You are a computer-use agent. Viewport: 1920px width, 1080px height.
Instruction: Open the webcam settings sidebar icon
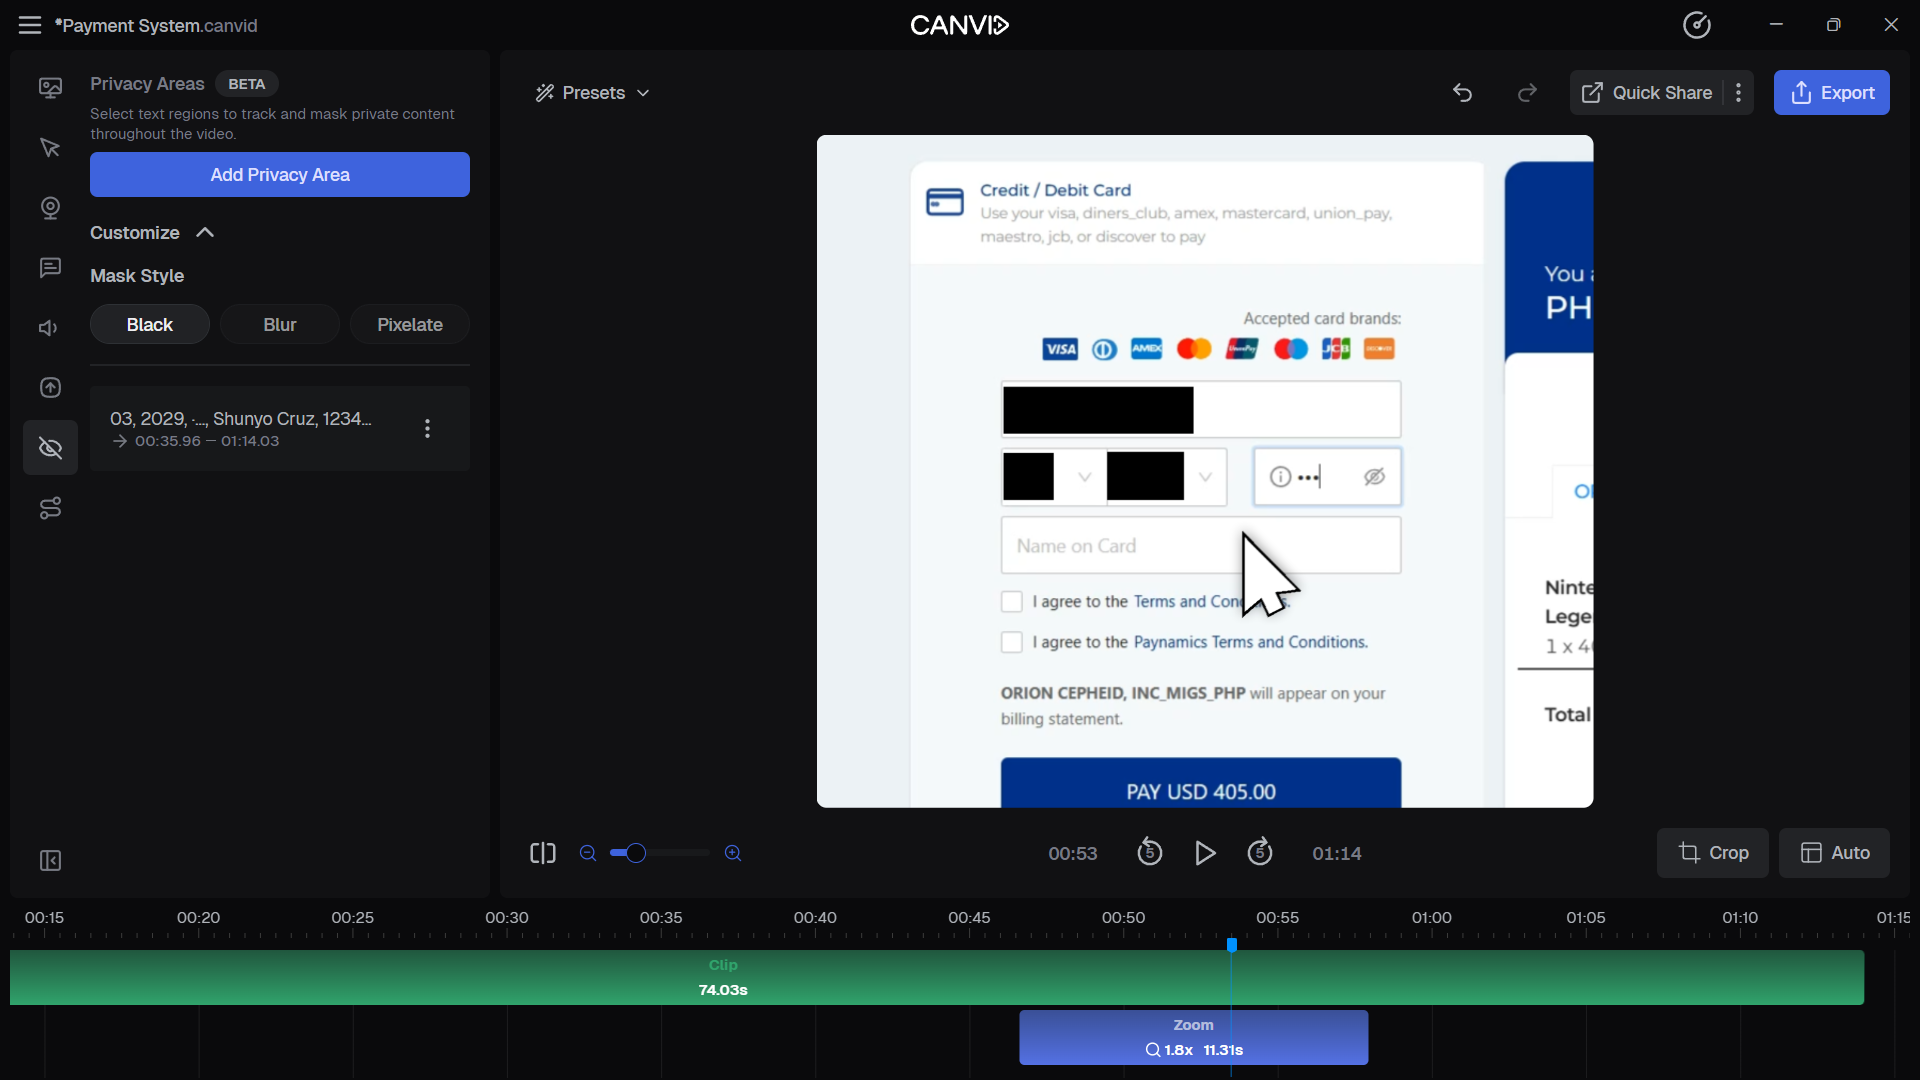click(50, 208)
